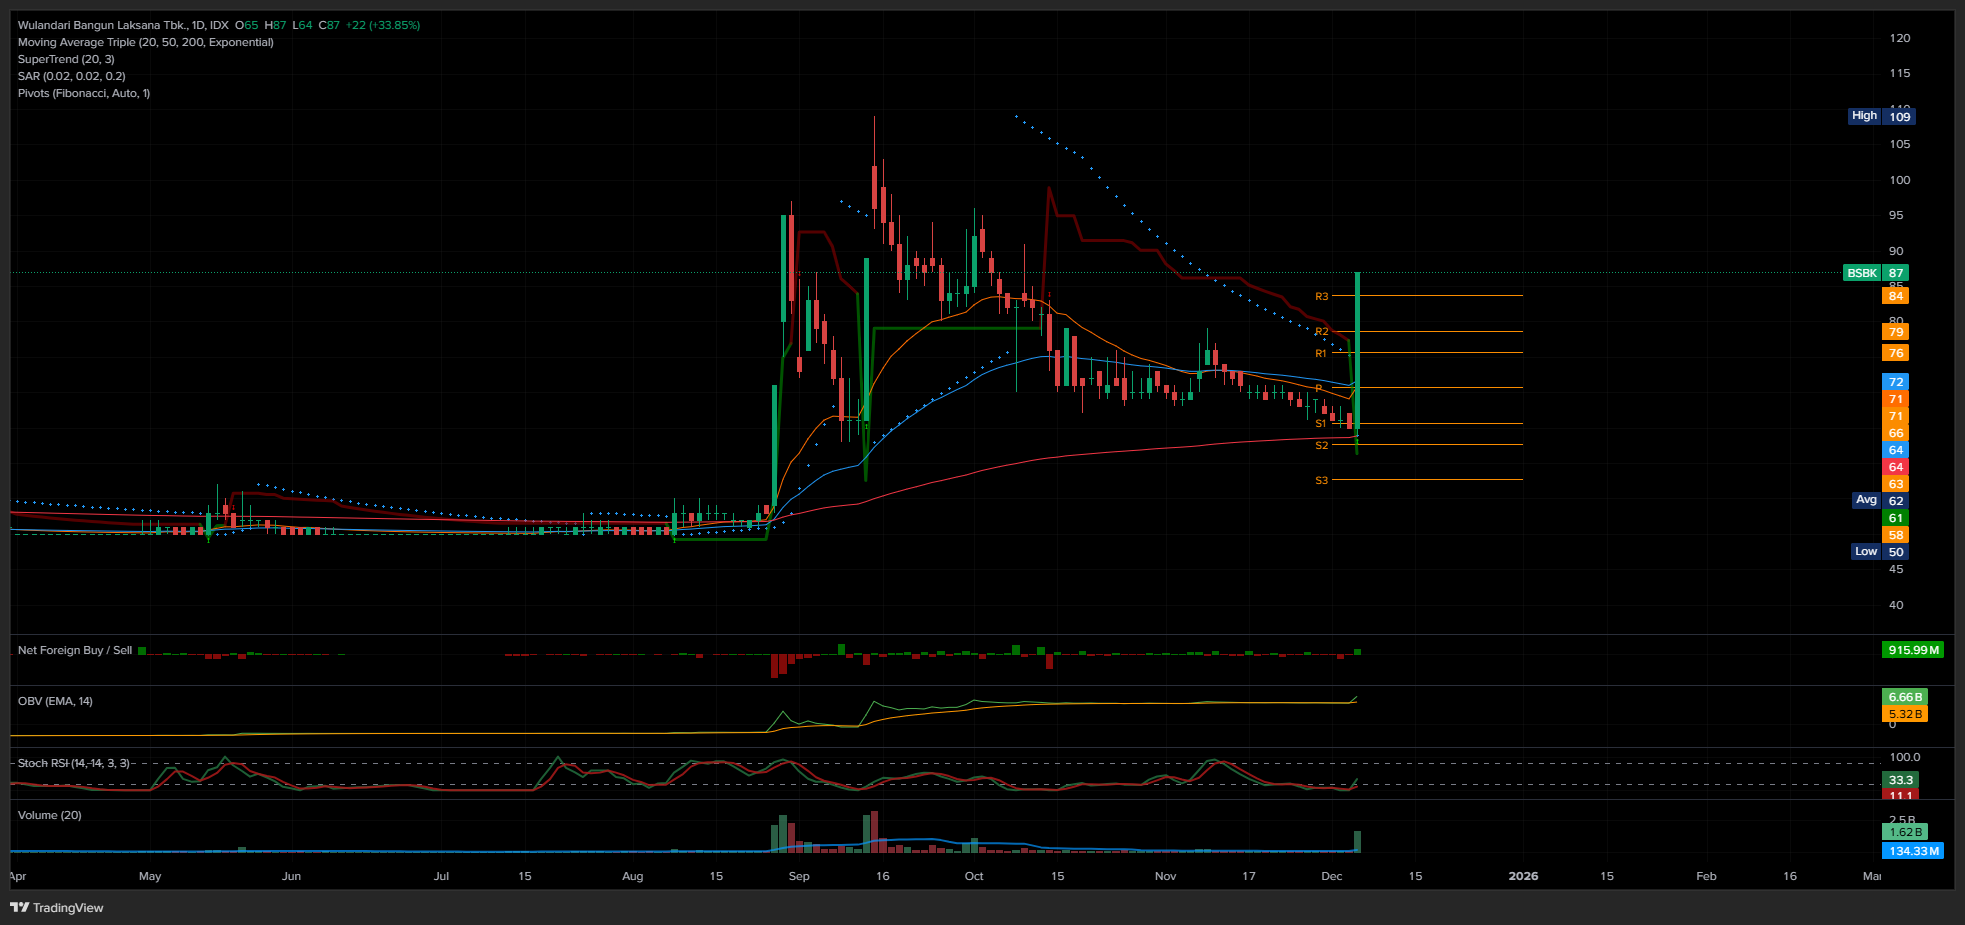Click the green 6.66B OBV value label

tap(1904, 697)
